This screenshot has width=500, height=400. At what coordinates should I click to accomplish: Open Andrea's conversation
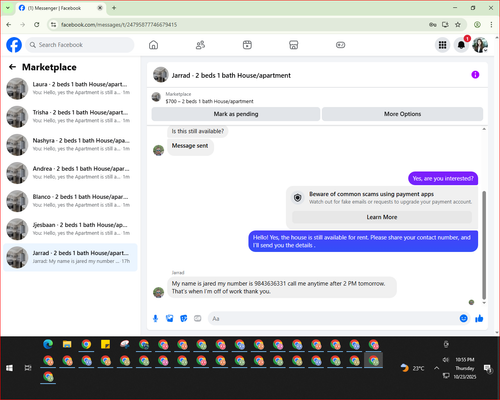coord(70,173)
